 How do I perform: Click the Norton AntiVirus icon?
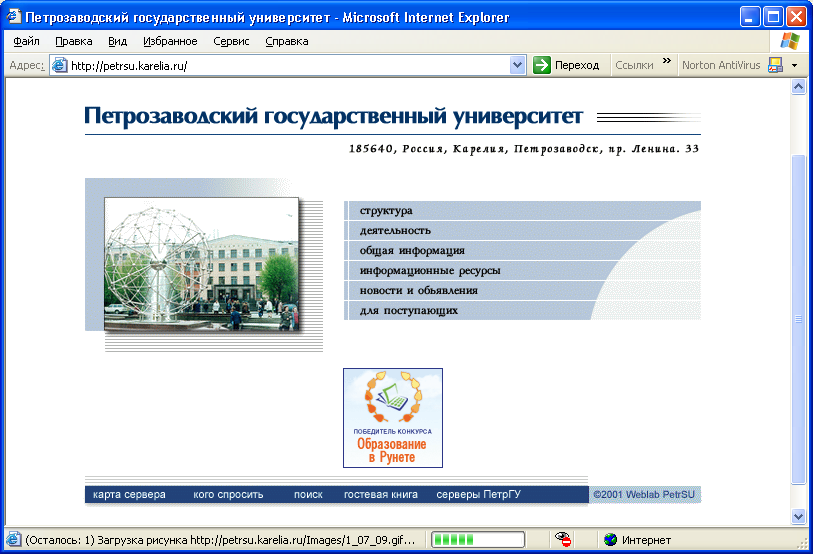point(775,65)
